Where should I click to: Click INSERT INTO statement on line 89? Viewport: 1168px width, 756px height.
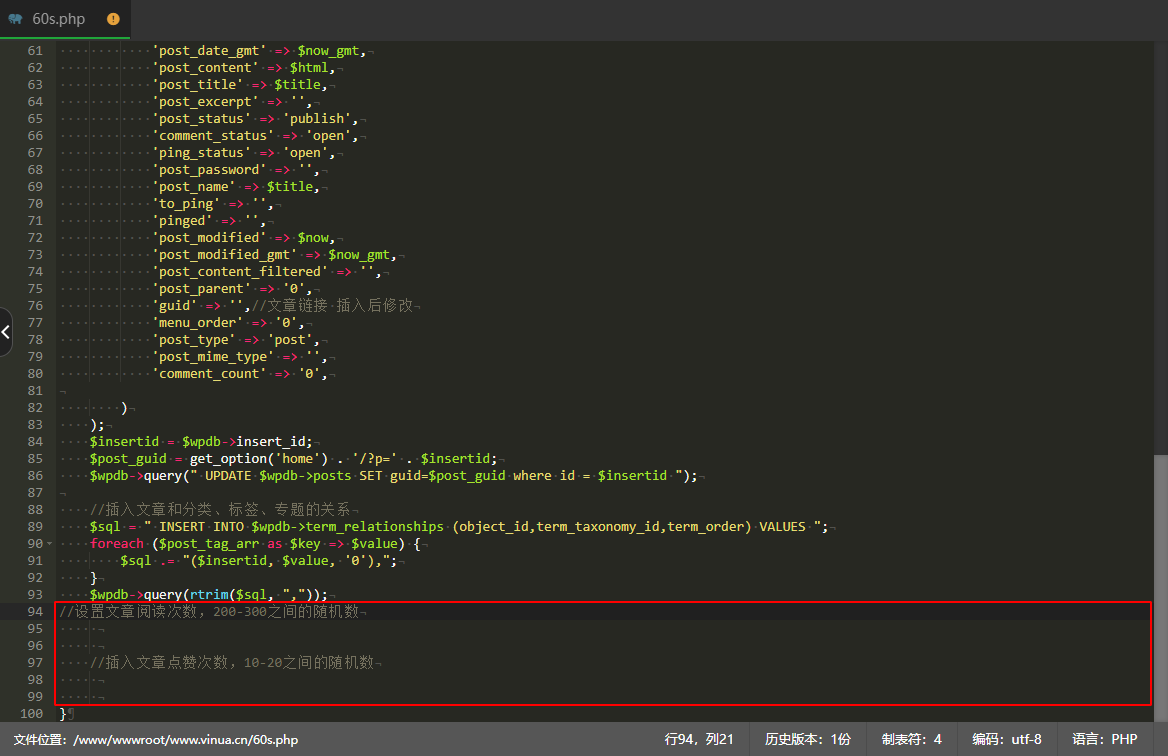(201, 527)
